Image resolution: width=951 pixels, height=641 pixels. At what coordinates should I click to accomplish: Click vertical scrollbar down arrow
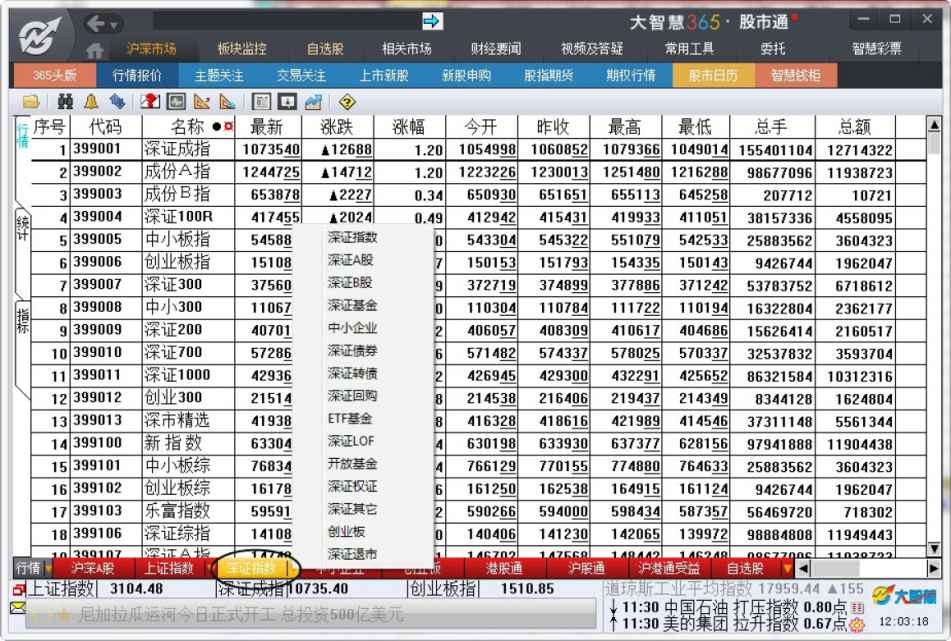click(x=934, y=549)
